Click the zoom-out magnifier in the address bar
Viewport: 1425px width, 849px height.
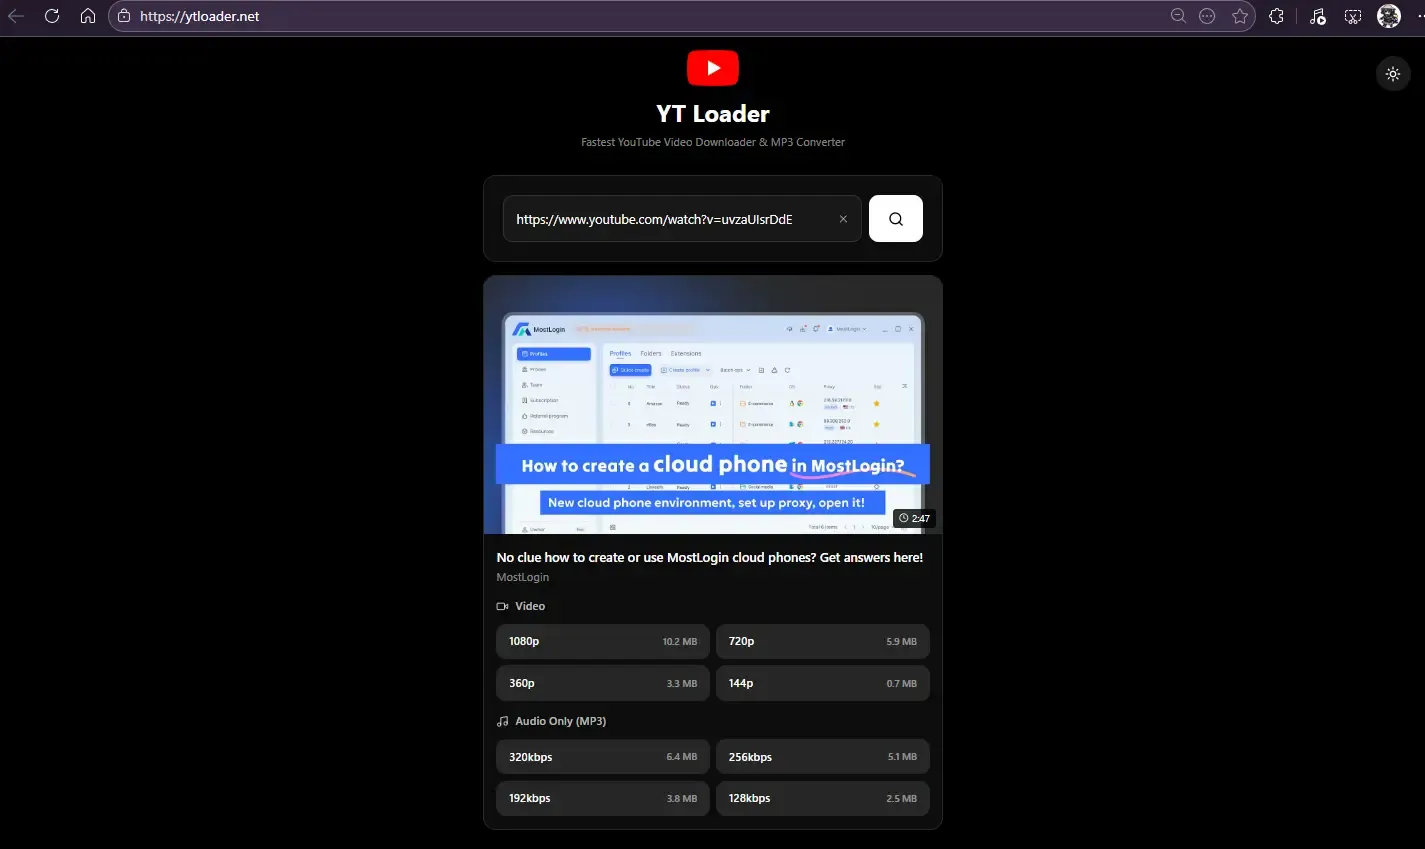1178,16
